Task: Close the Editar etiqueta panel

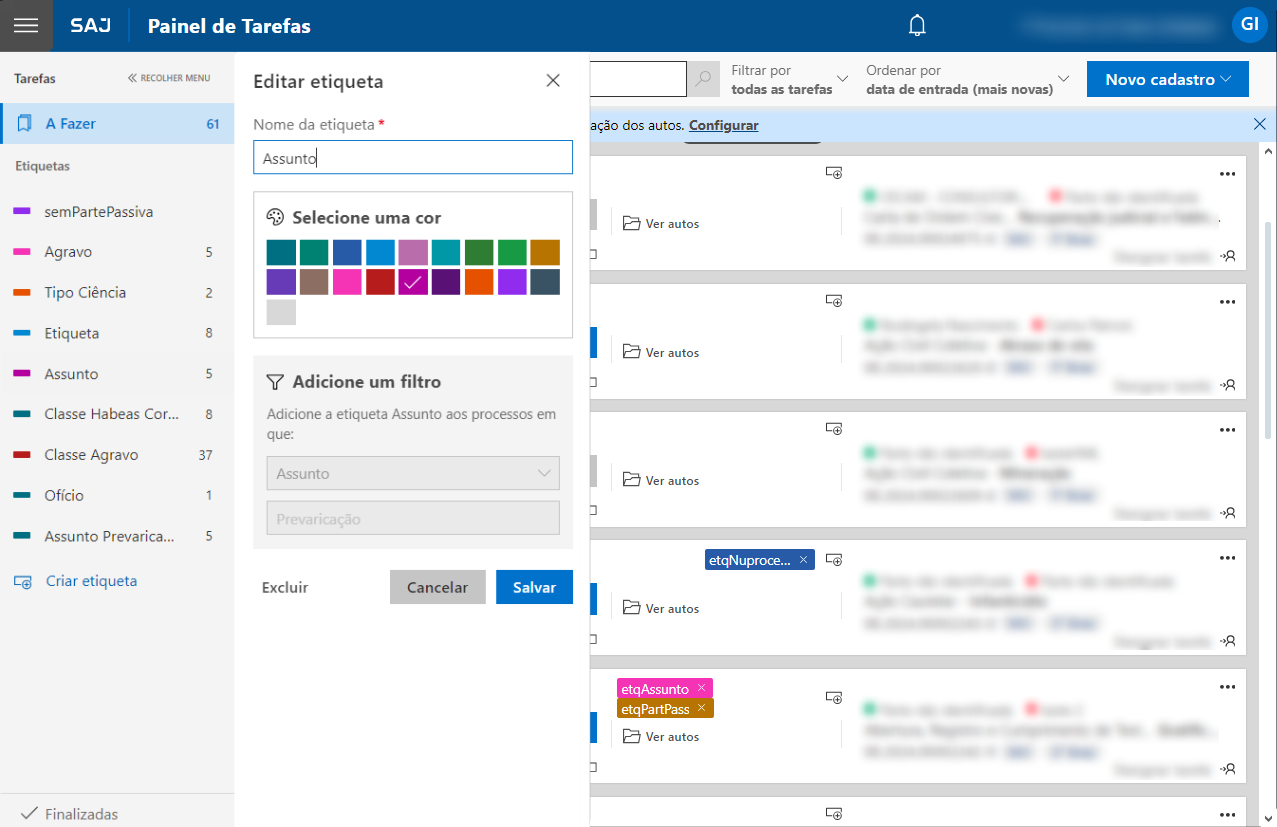Action: pyautogui.click(x=553, y=81)
